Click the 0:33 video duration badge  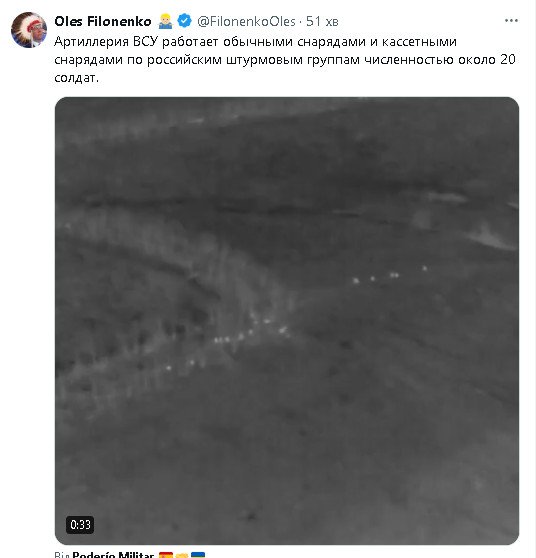pyautogui.click(x=80, y=525)
